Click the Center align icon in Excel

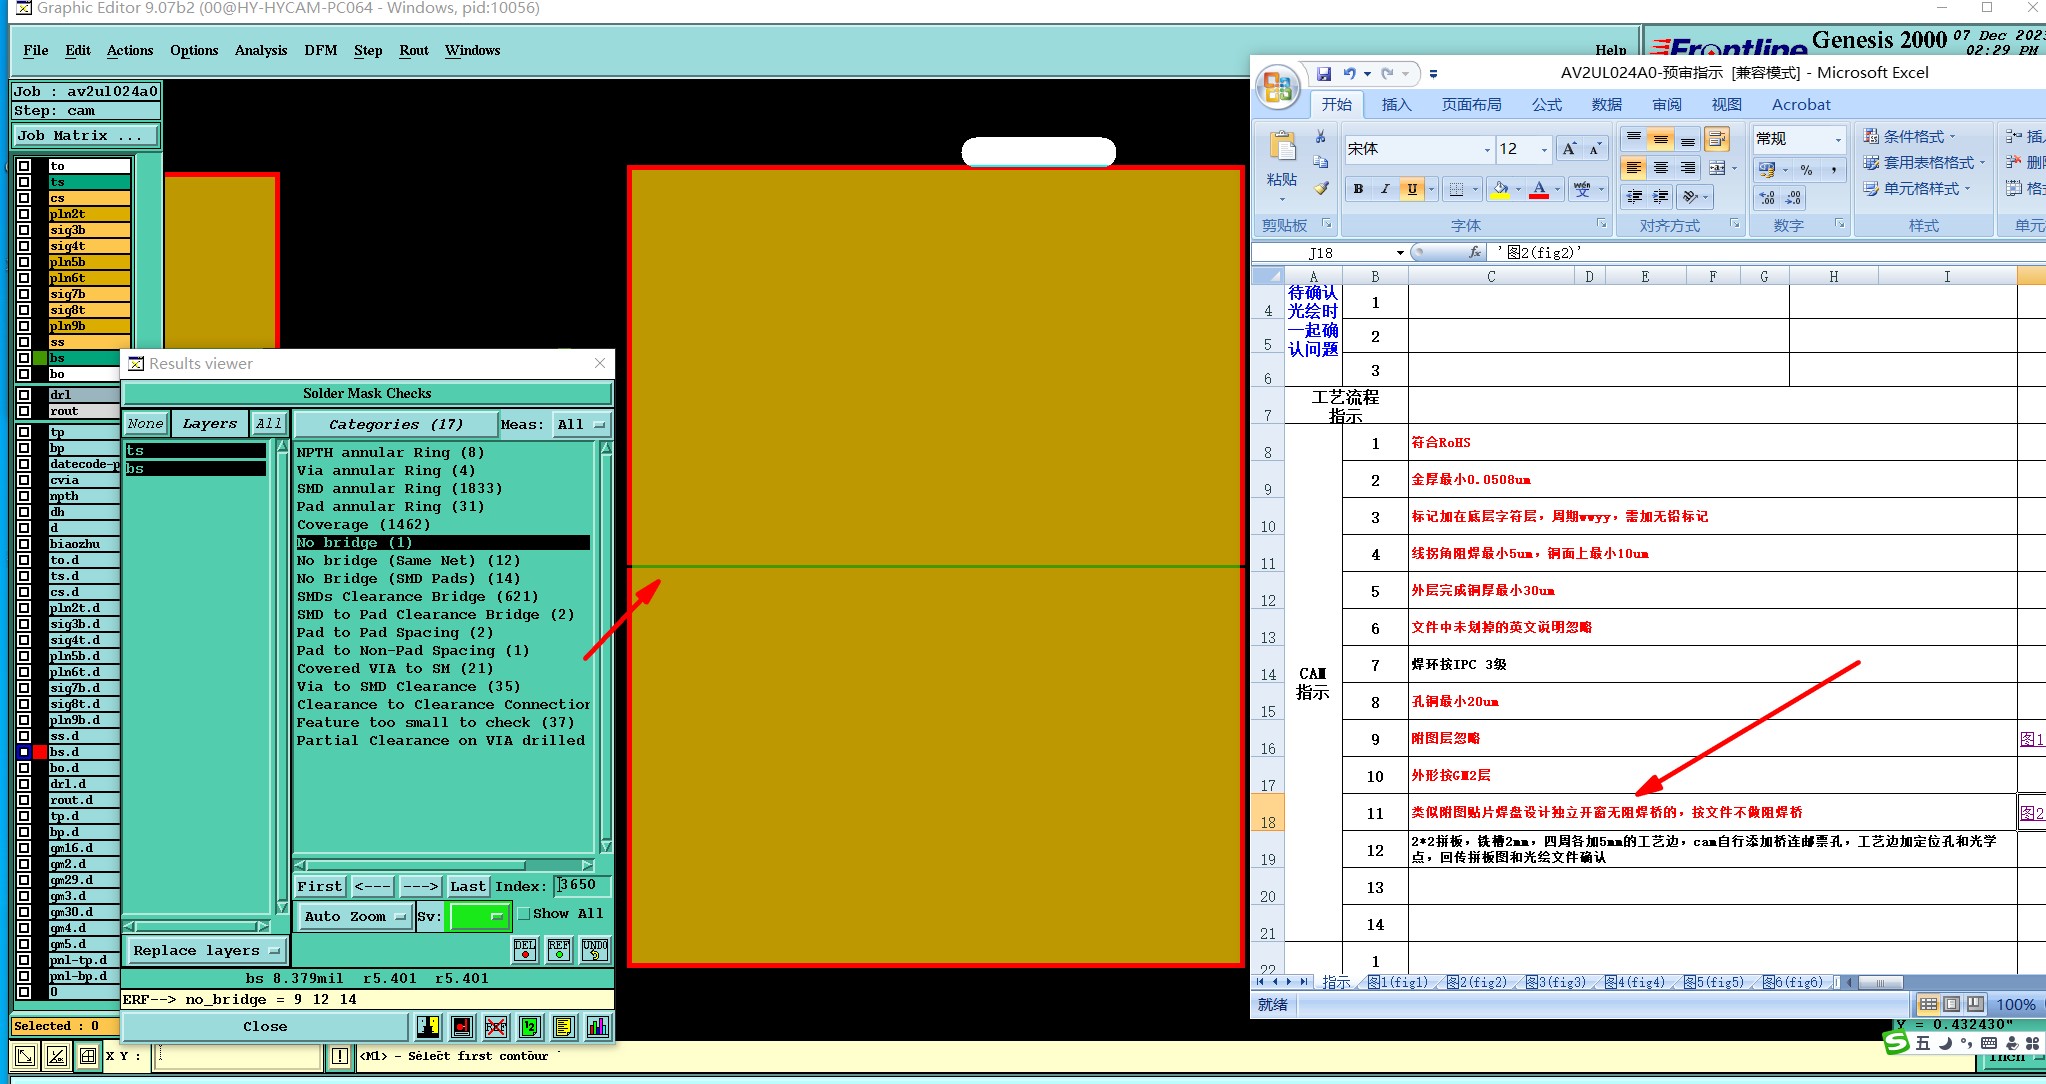click(x=1661, y=167)
